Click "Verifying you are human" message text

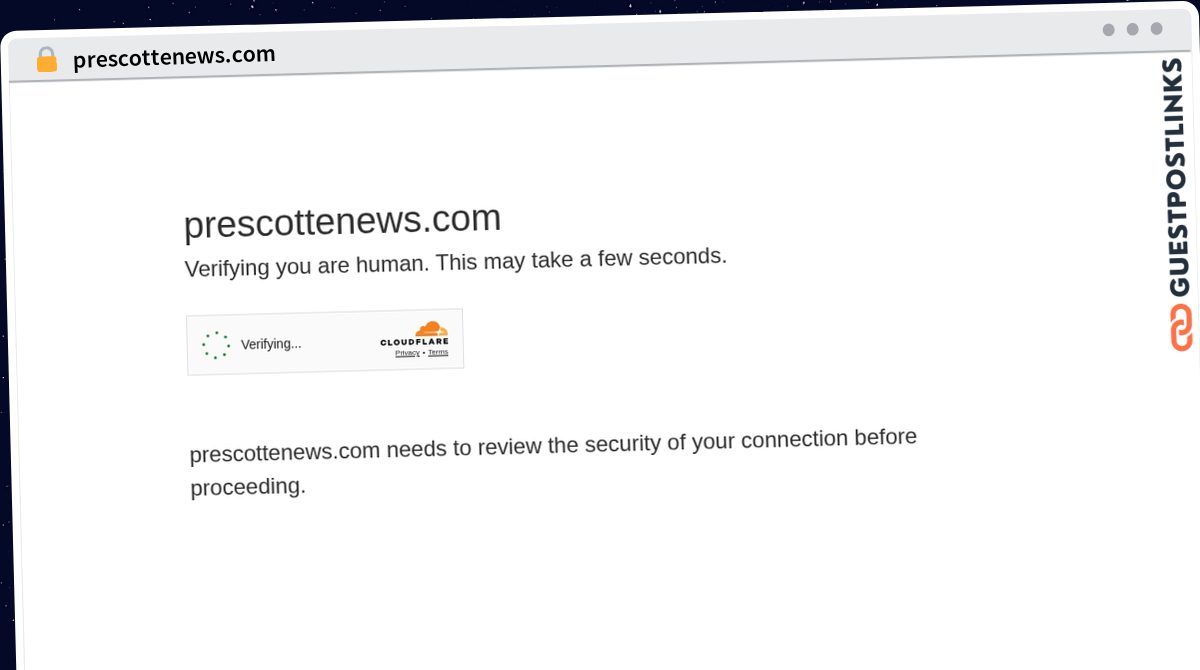pos(456,262)
